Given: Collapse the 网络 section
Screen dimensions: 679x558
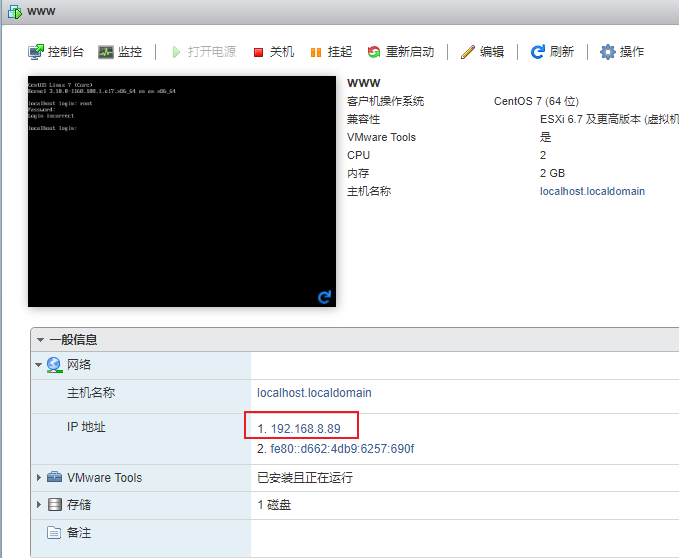Looking at the screenshot, I should coord(39,365).
